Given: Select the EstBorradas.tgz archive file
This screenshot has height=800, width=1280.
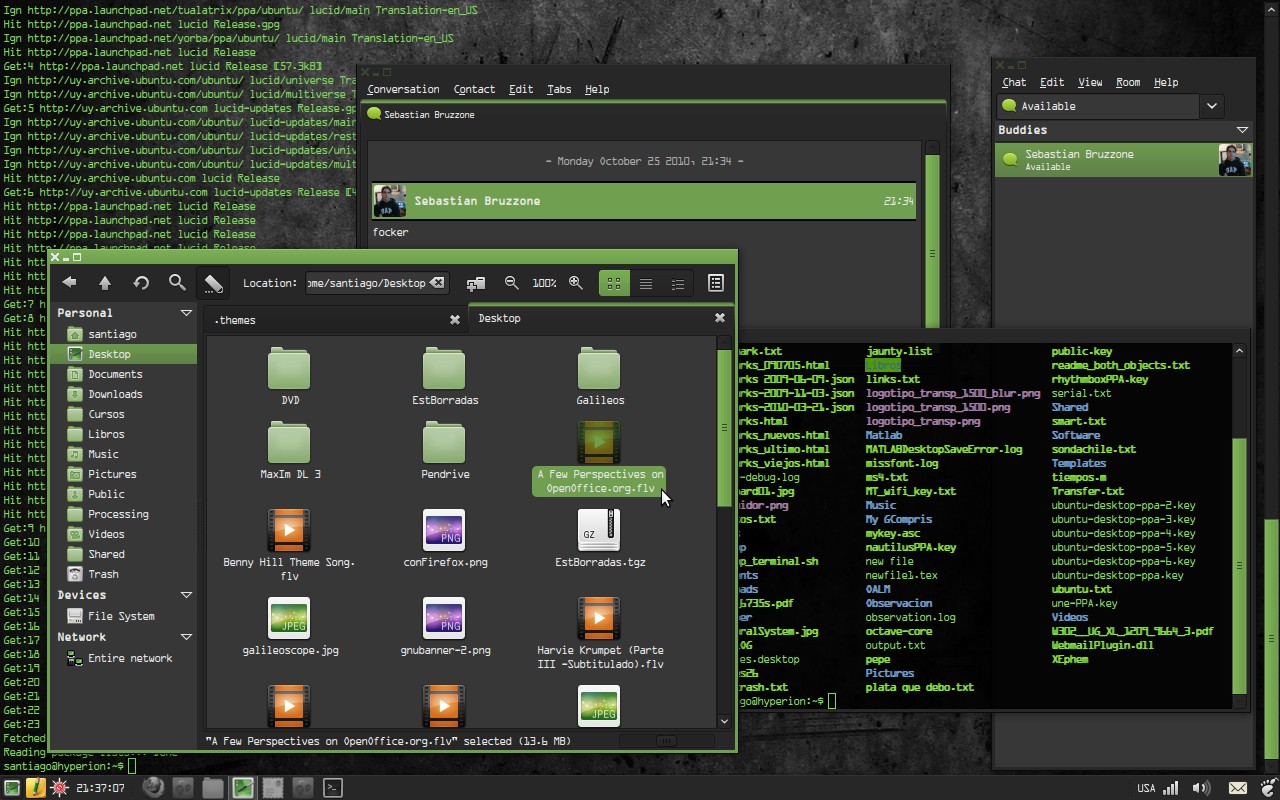Looking at the screenshot, I should click(x=599, y=530).
